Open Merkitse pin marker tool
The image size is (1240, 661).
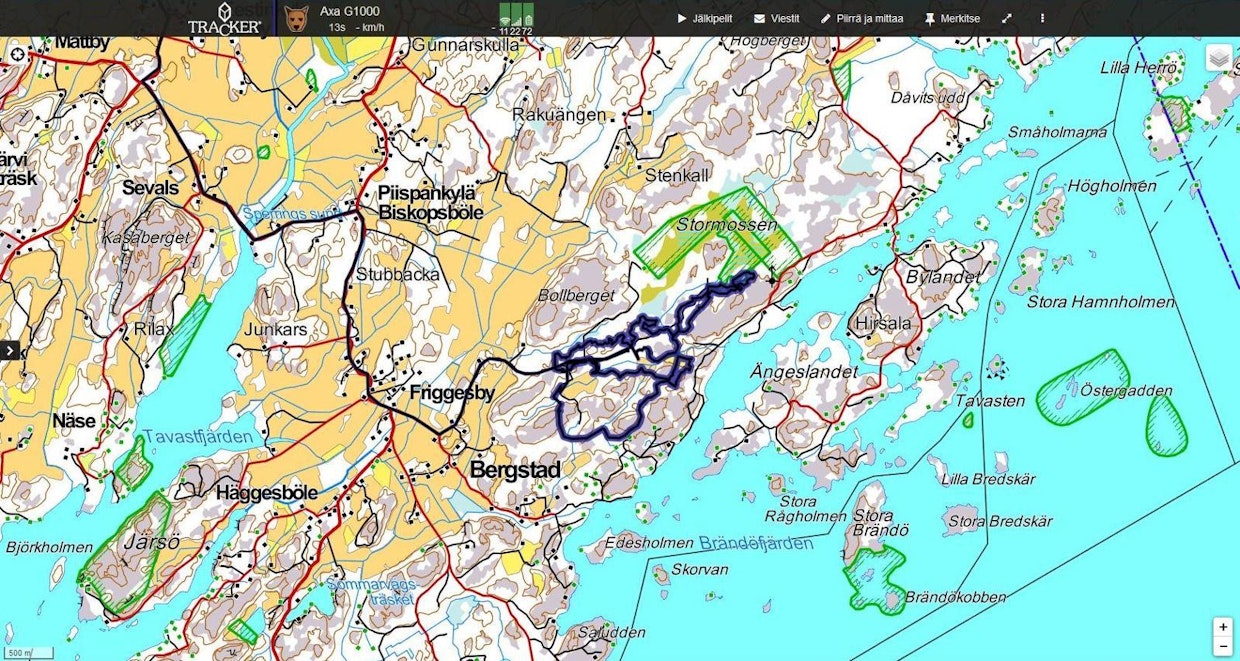[x=953, y=18]
